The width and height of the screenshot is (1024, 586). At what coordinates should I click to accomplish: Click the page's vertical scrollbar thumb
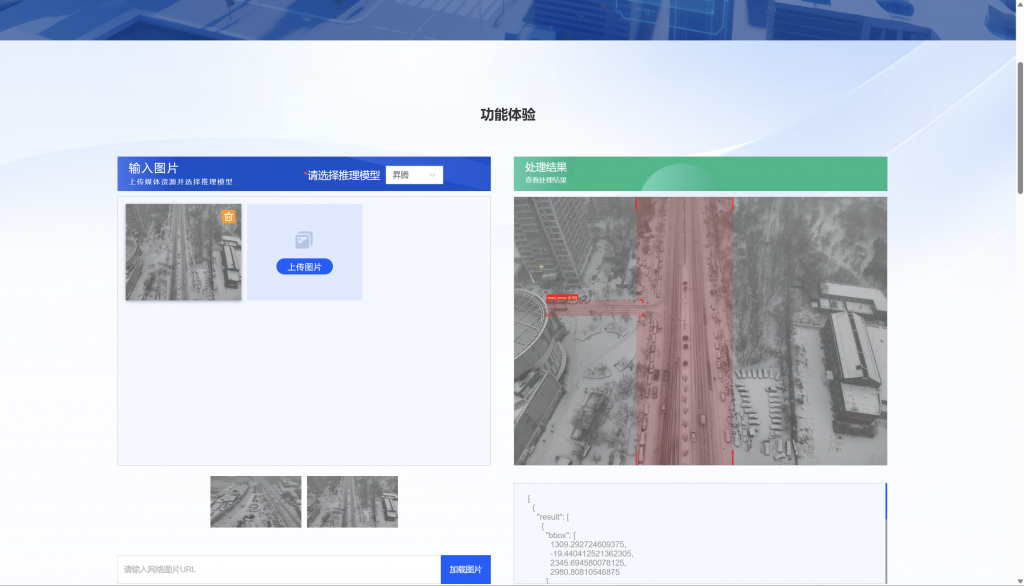click(1019, 125)
